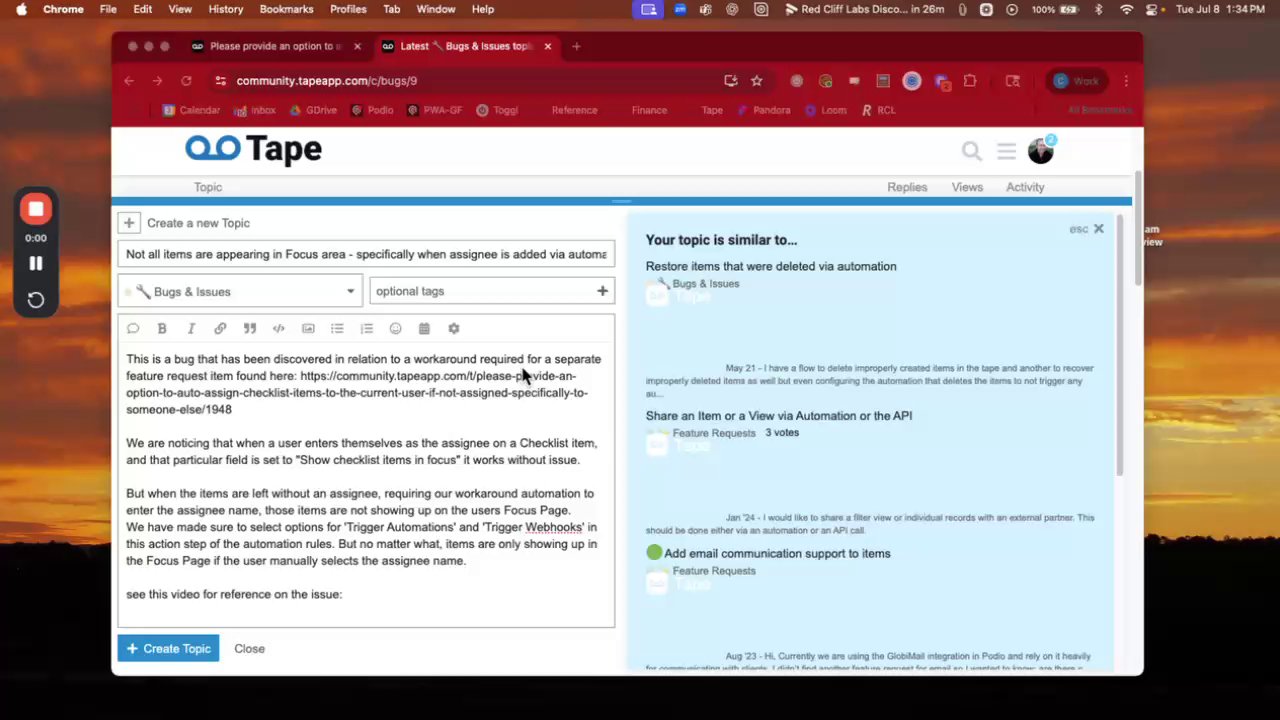
Task: Click the speech bubble icon in editor toolbar
Action: [x=133, y=328]
